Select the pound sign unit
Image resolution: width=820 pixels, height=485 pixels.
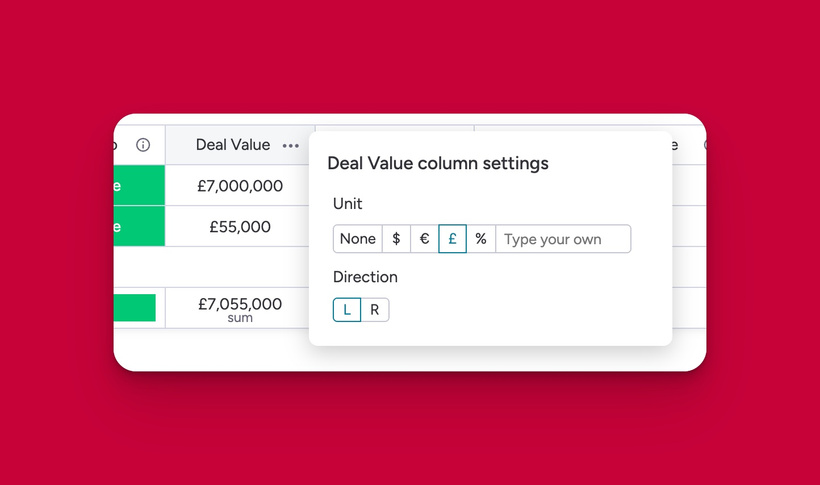pos(452,239)
